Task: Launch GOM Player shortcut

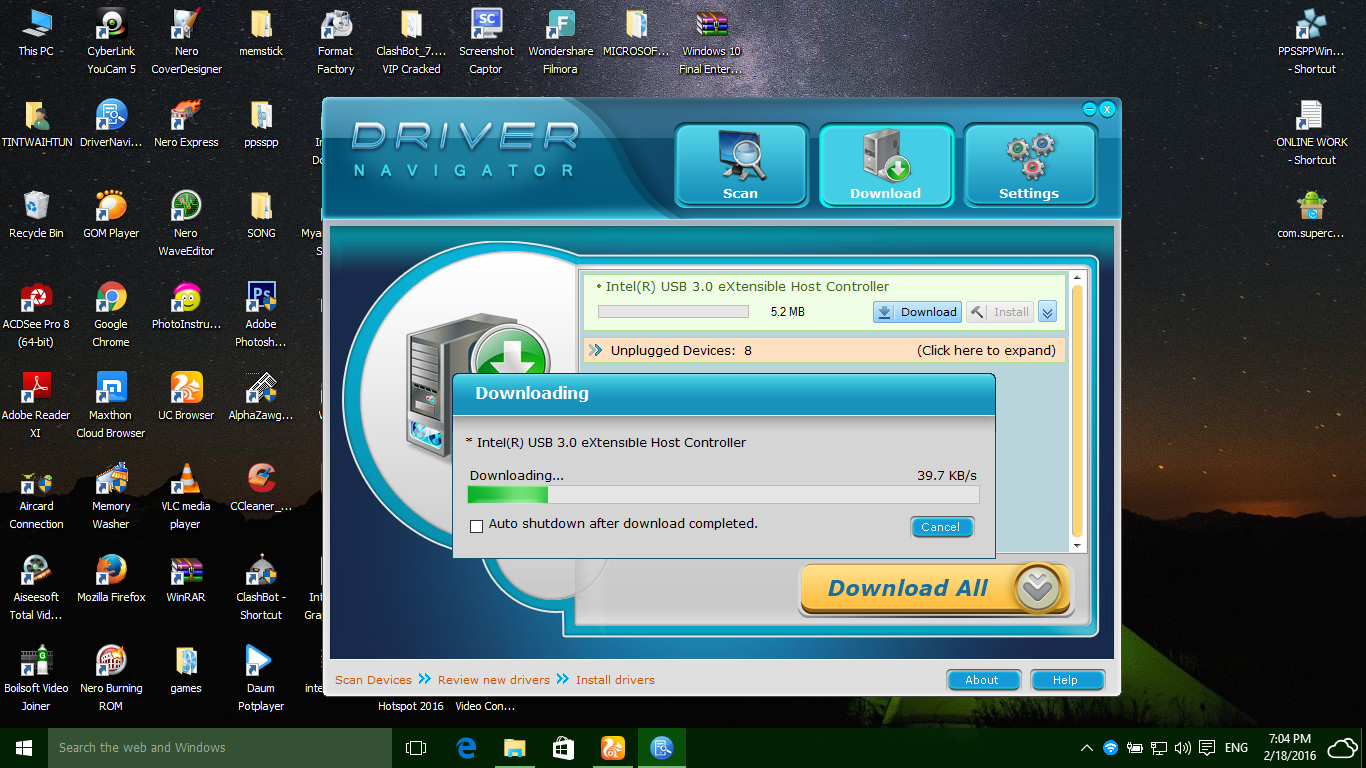Action: coord(111,215)
